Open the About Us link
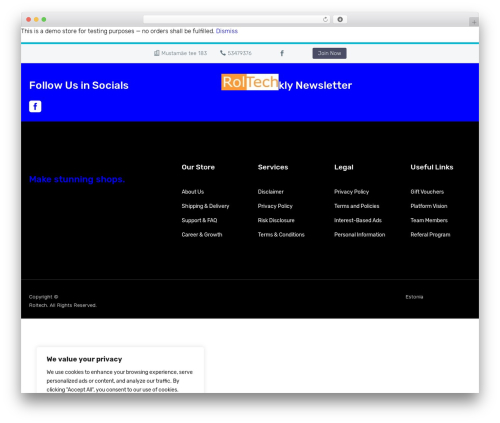 [193, 192]
